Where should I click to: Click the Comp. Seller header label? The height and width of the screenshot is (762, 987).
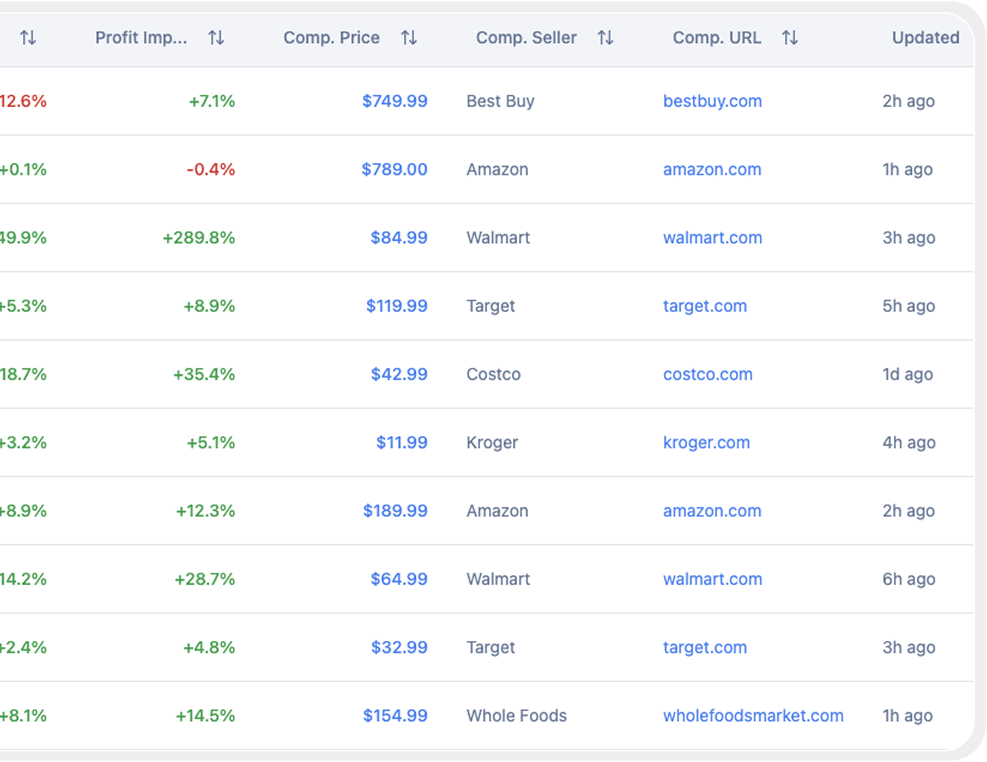click(x=526, y=37)
